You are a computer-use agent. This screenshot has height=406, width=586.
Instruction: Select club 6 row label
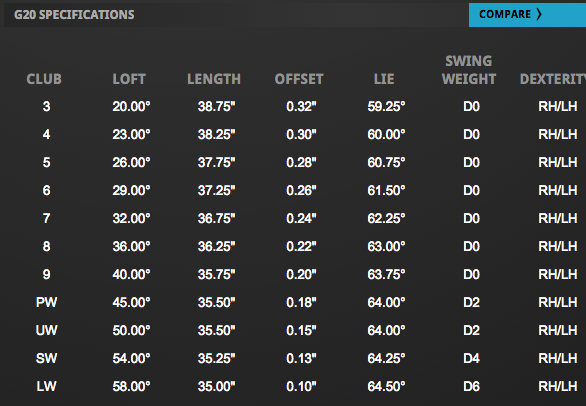(x=46, y=190)
